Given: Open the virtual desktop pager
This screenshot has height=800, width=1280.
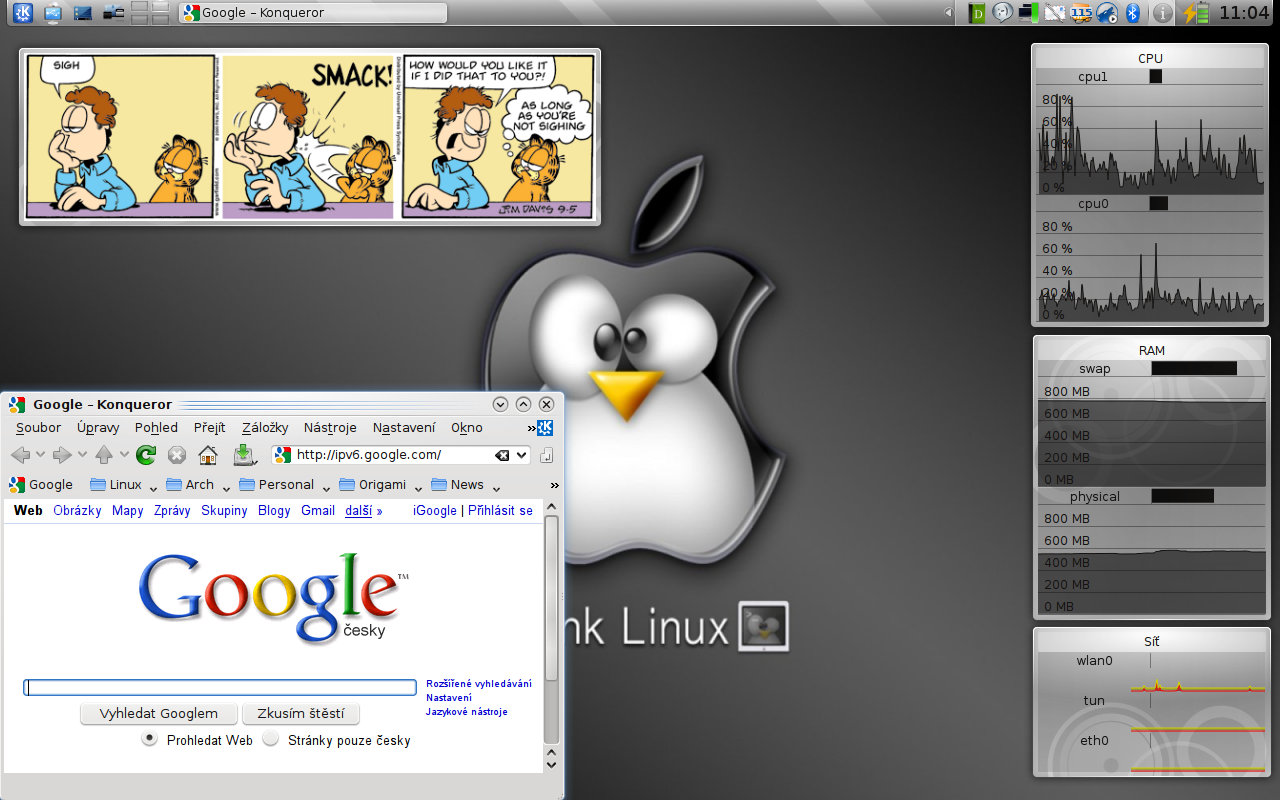Looking at the screenshot, I should [x=150, y=13].
